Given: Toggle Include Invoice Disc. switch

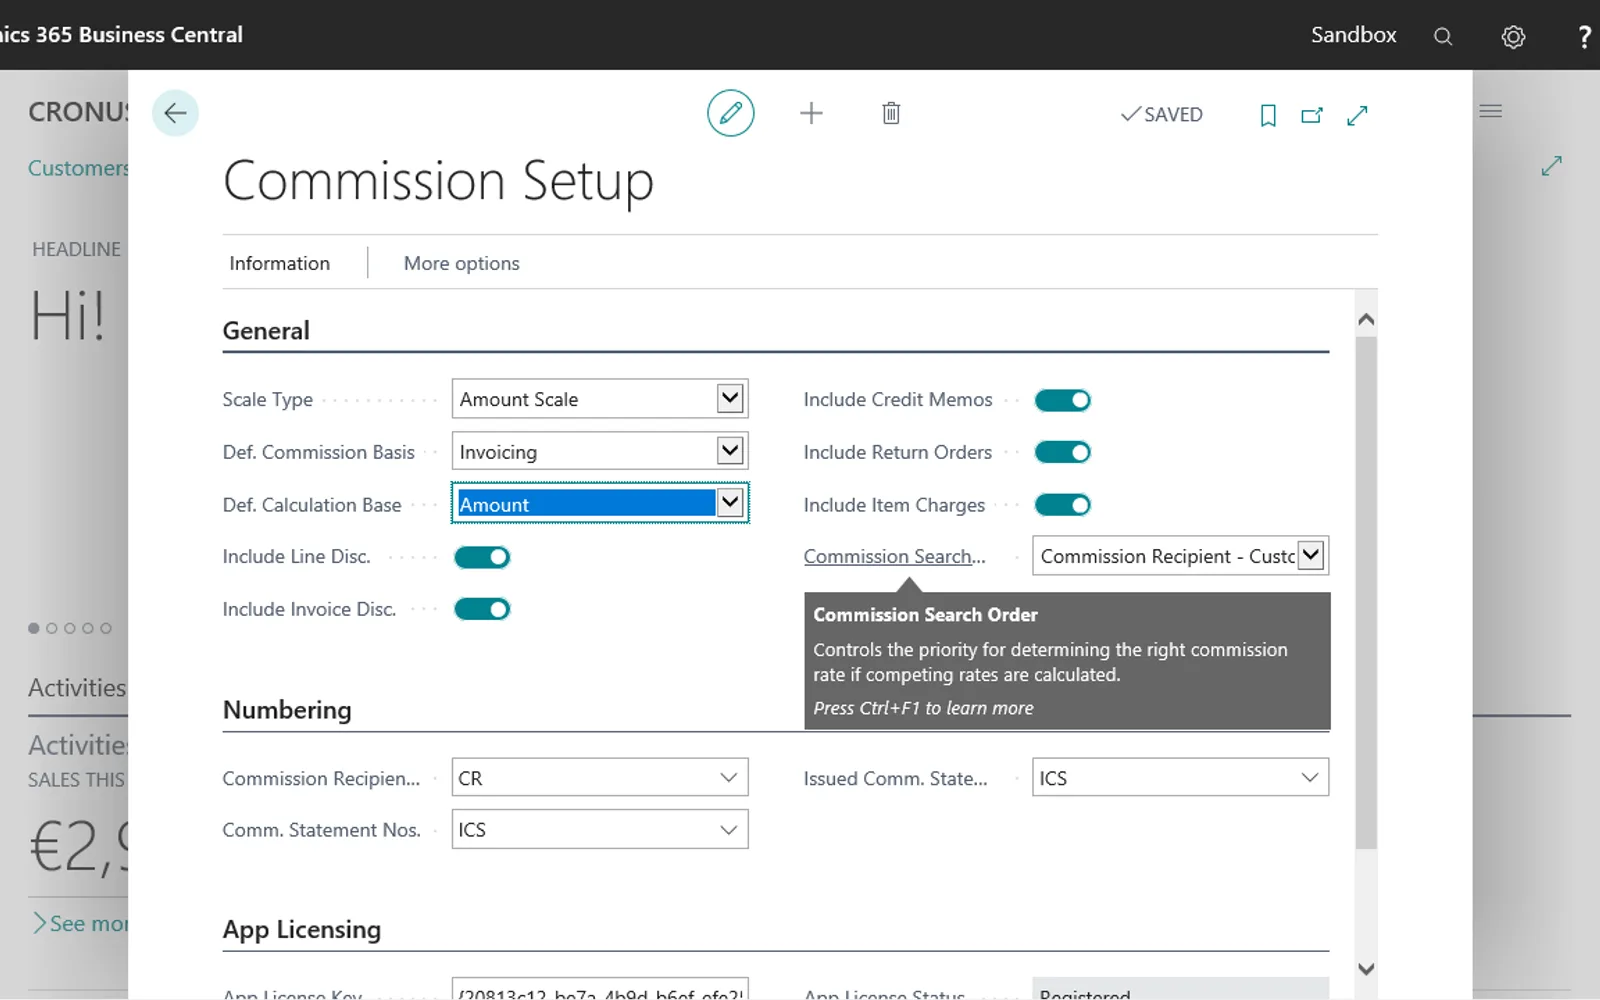Looking at the screenshot, I should [x=482, y=609].
